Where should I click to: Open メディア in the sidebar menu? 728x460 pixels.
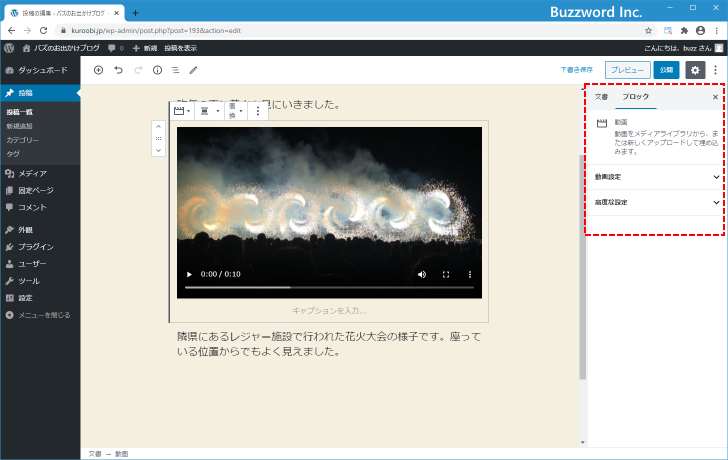coord(32,173)
